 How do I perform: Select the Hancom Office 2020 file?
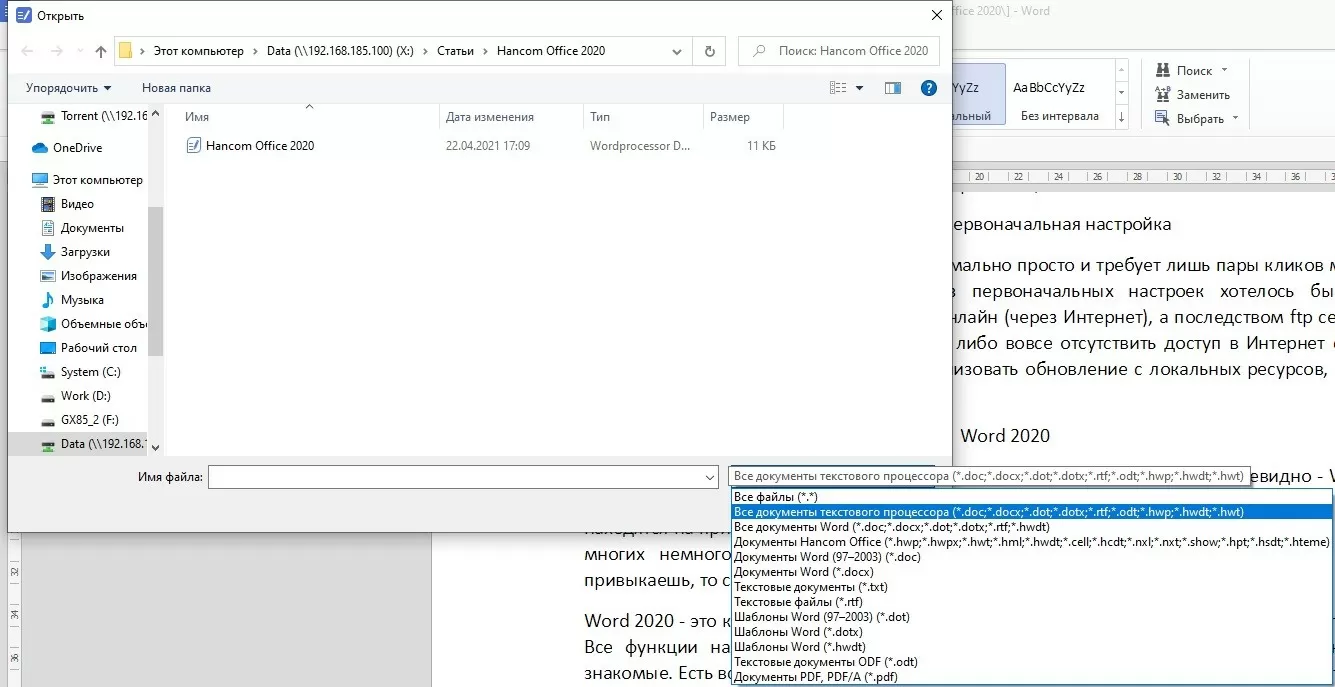pos(259,146)
